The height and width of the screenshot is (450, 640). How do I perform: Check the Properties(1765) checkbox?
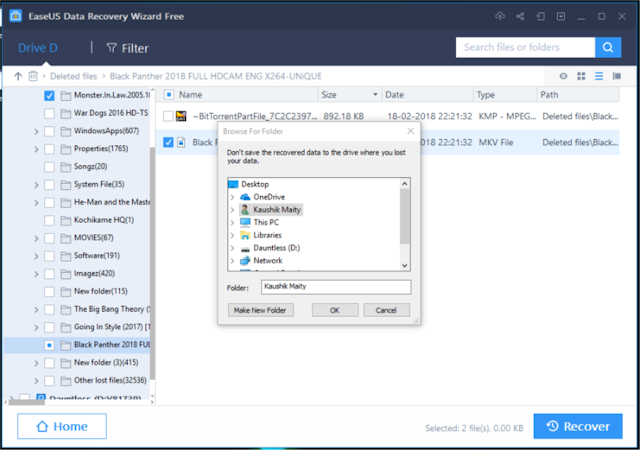[x=49, y=149]
